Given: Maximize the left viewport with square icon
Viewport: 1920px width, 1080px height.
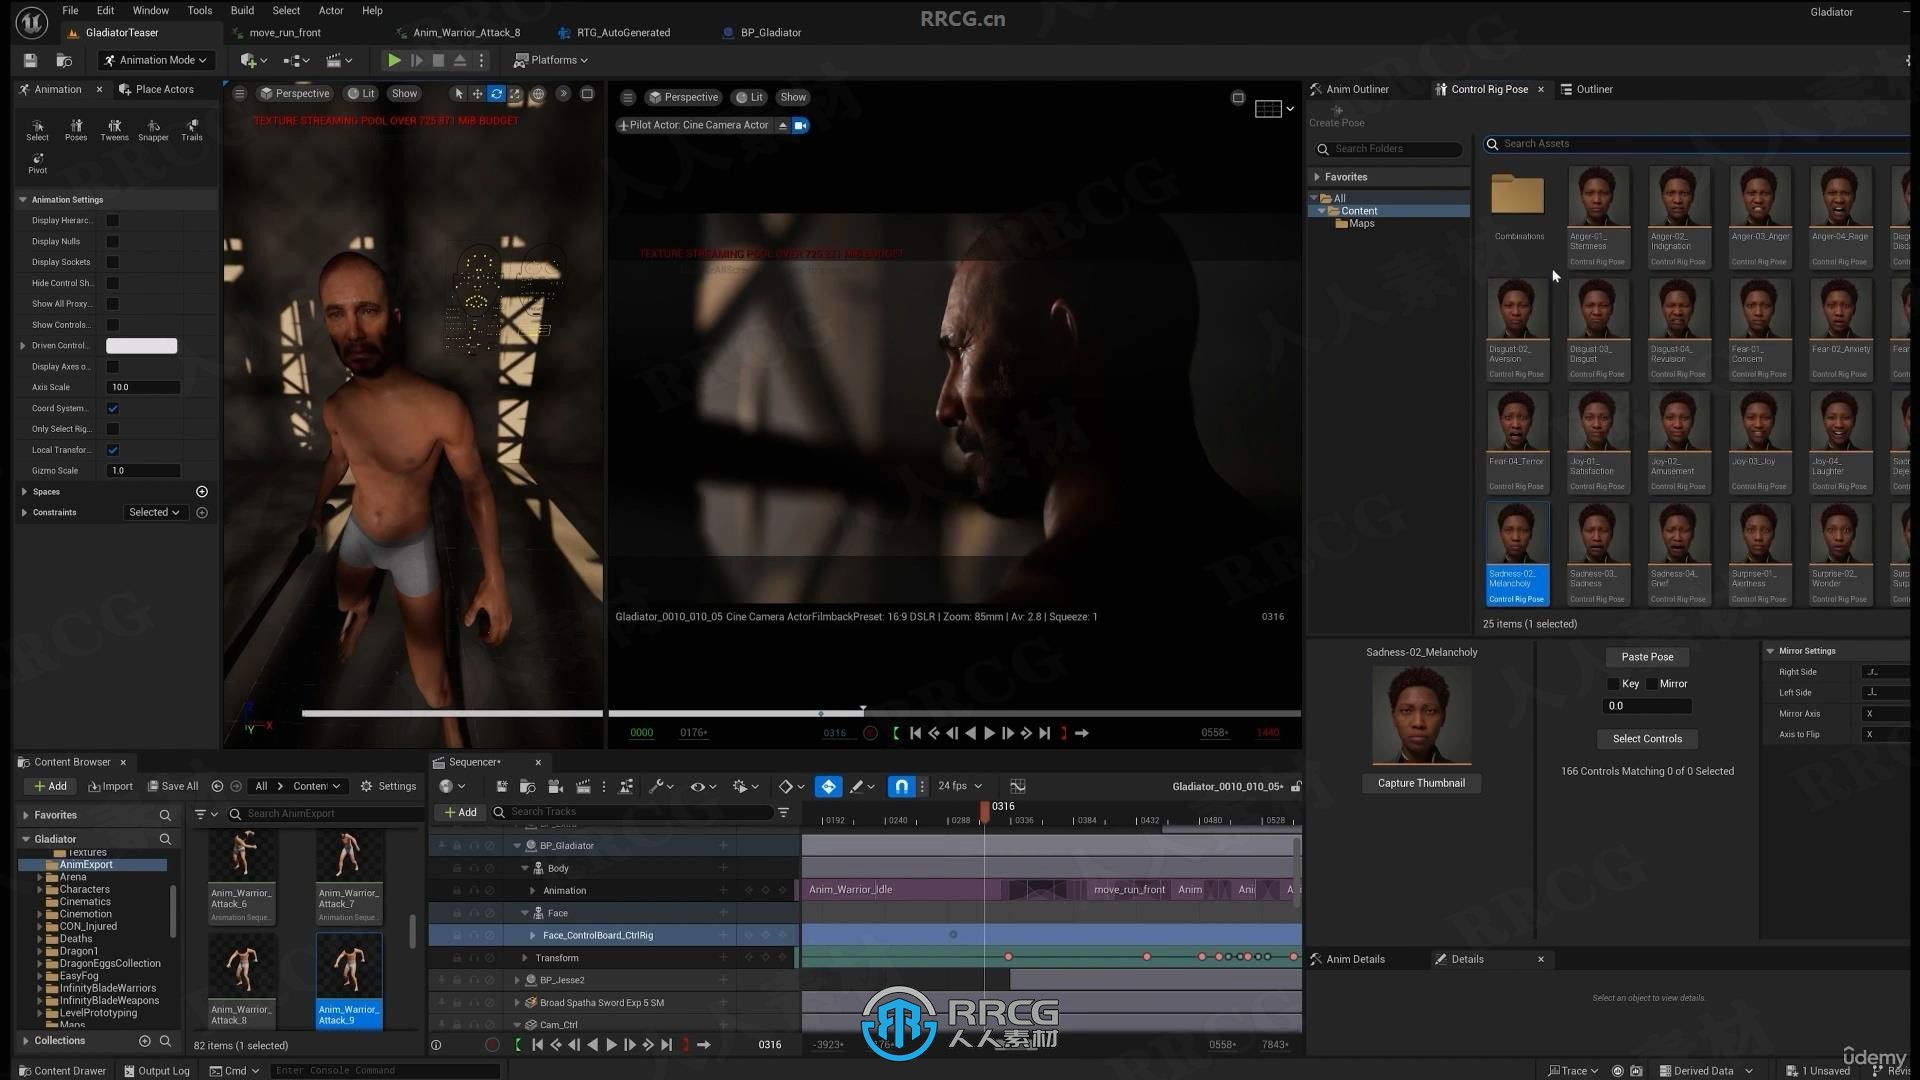Looking at the screenshot, I should coord(588,94).
